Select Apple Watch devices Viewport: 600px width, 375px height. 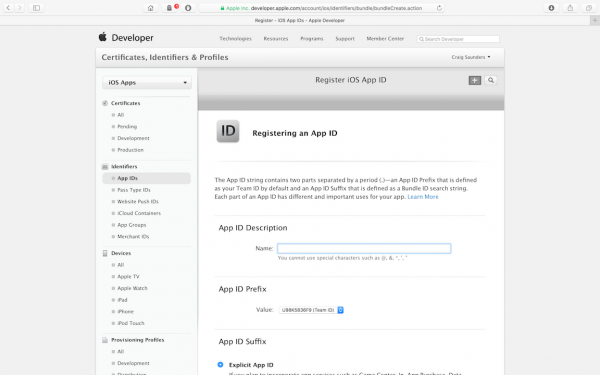point(132,288)
